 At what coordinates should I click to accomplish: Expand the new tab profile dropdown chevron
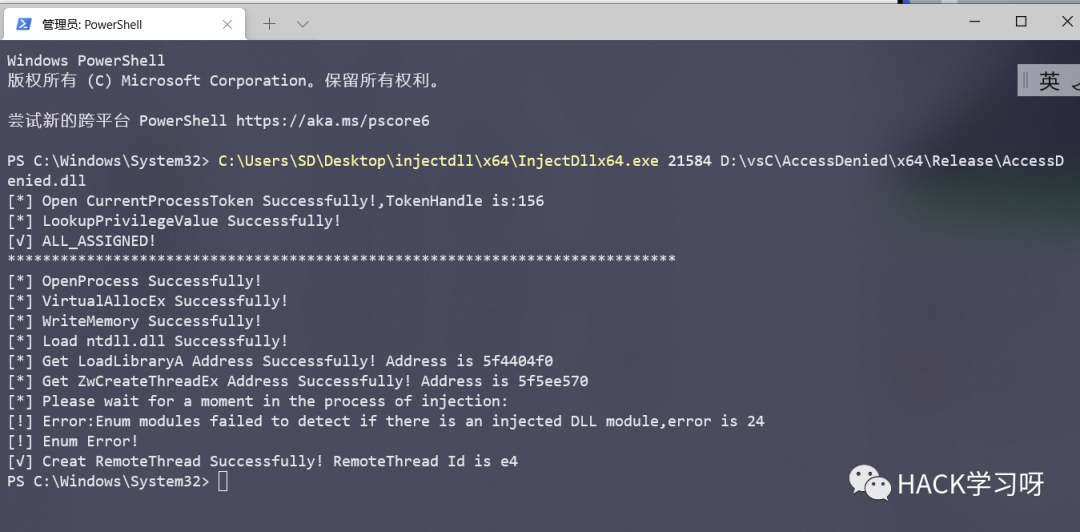pos(302,24)
